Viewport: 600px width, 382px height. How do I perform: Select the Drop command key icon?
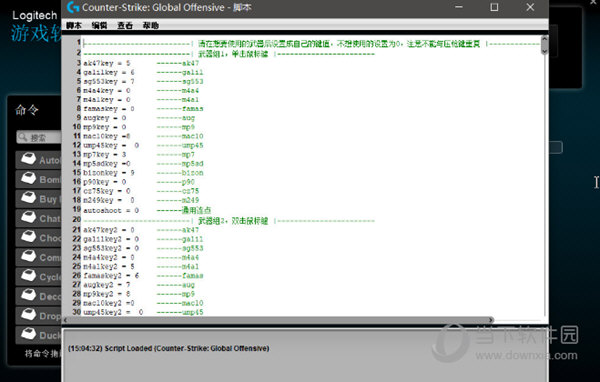28,315
